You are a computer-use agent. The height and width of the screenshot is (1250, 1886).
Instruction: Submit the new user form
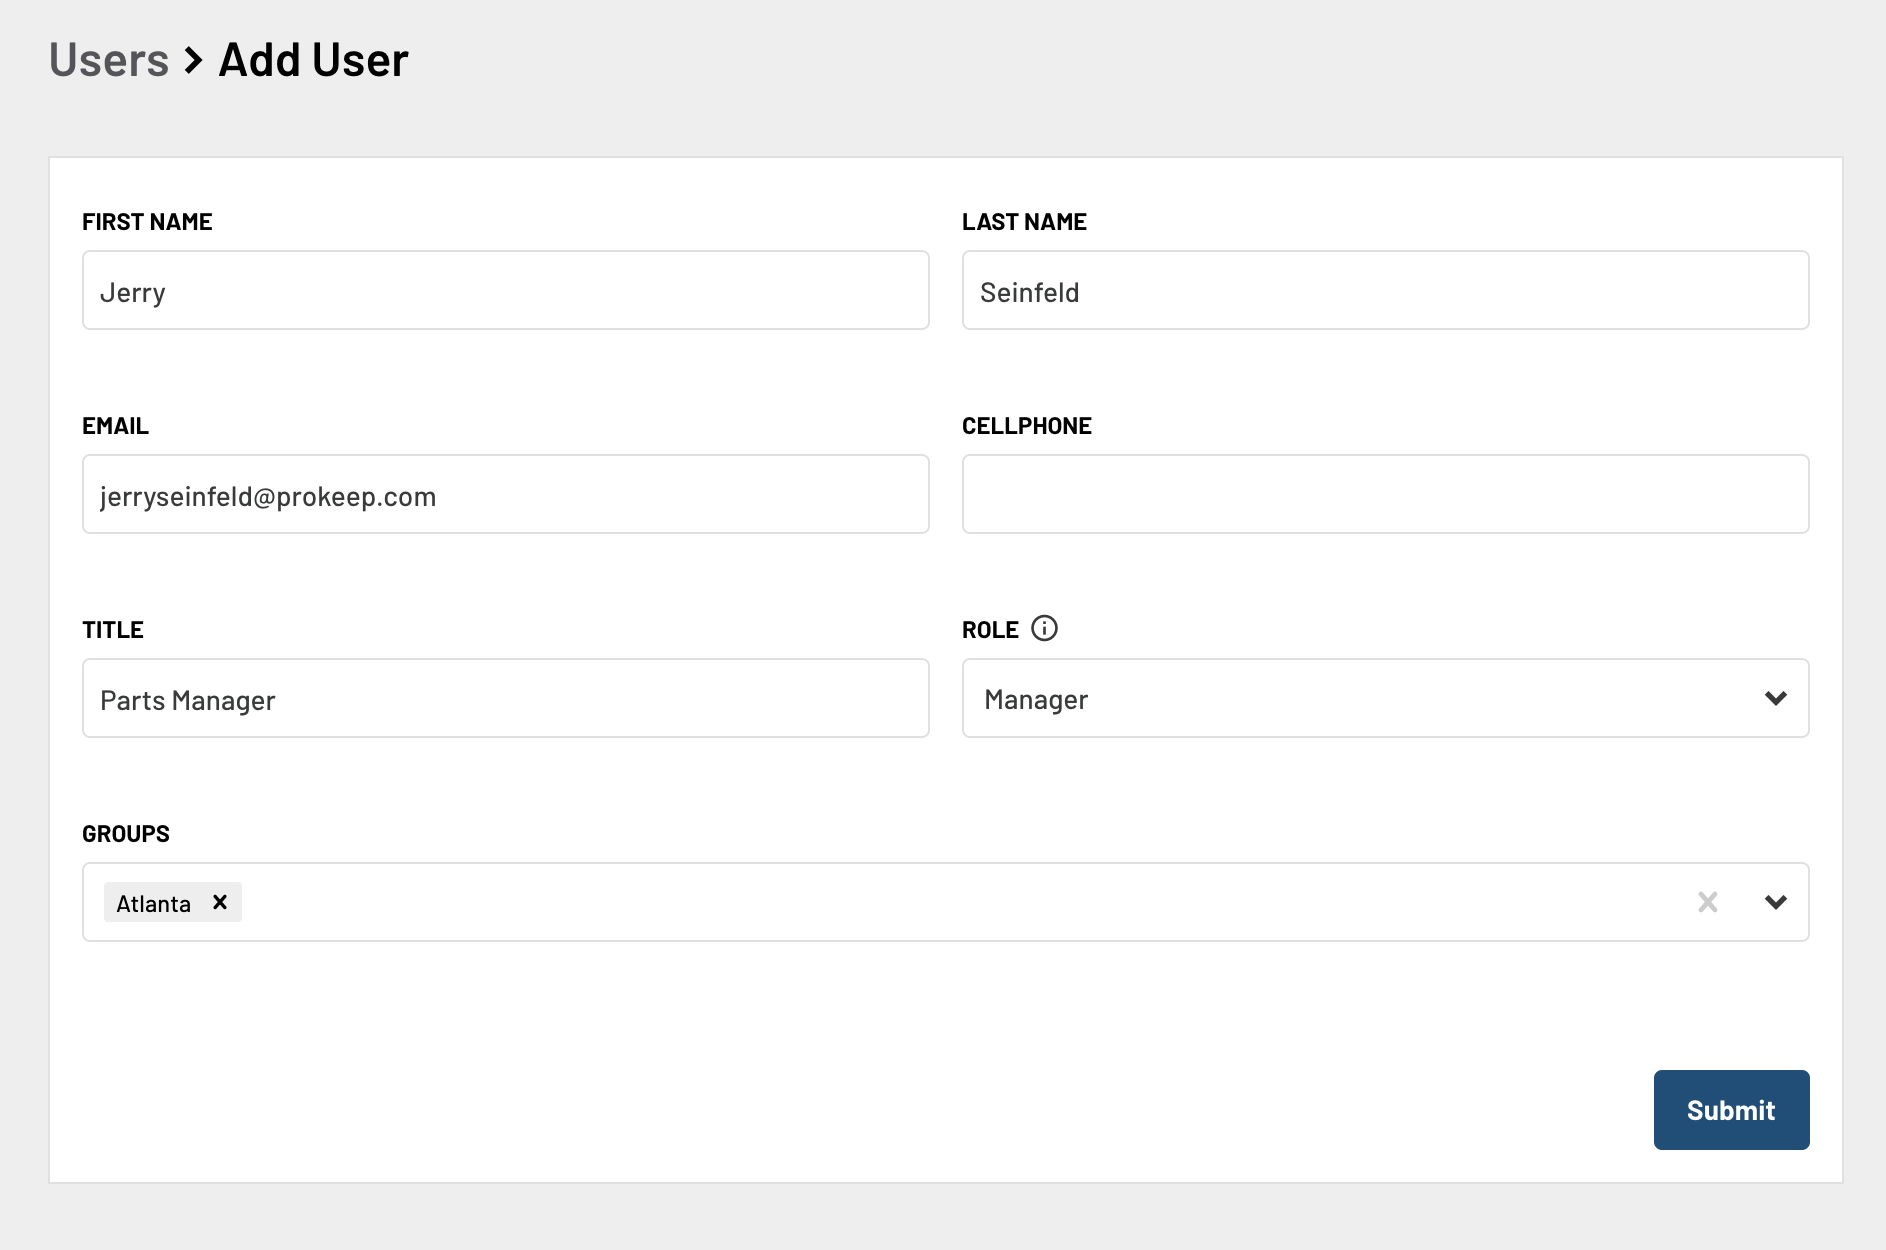(x=1731, y=1110)
